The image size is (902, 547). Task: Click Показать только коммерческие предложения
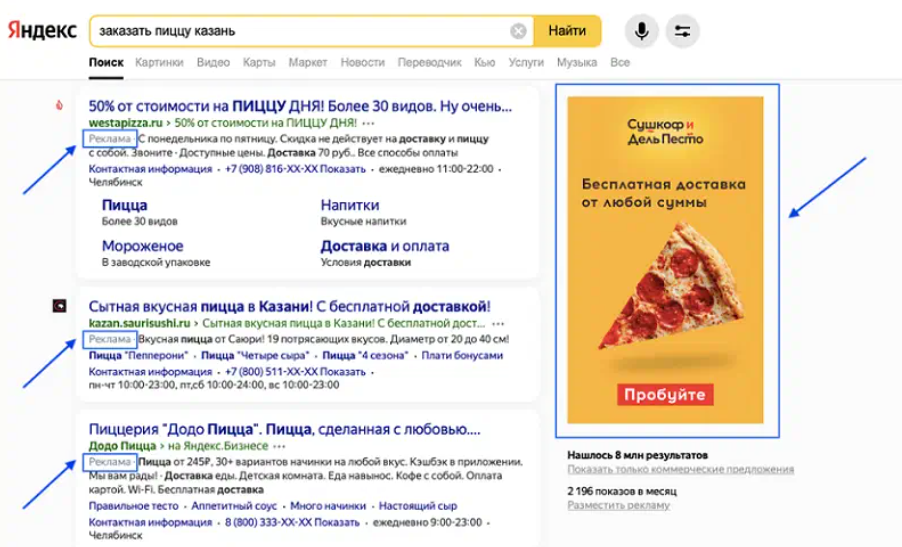tap(681, 469)
